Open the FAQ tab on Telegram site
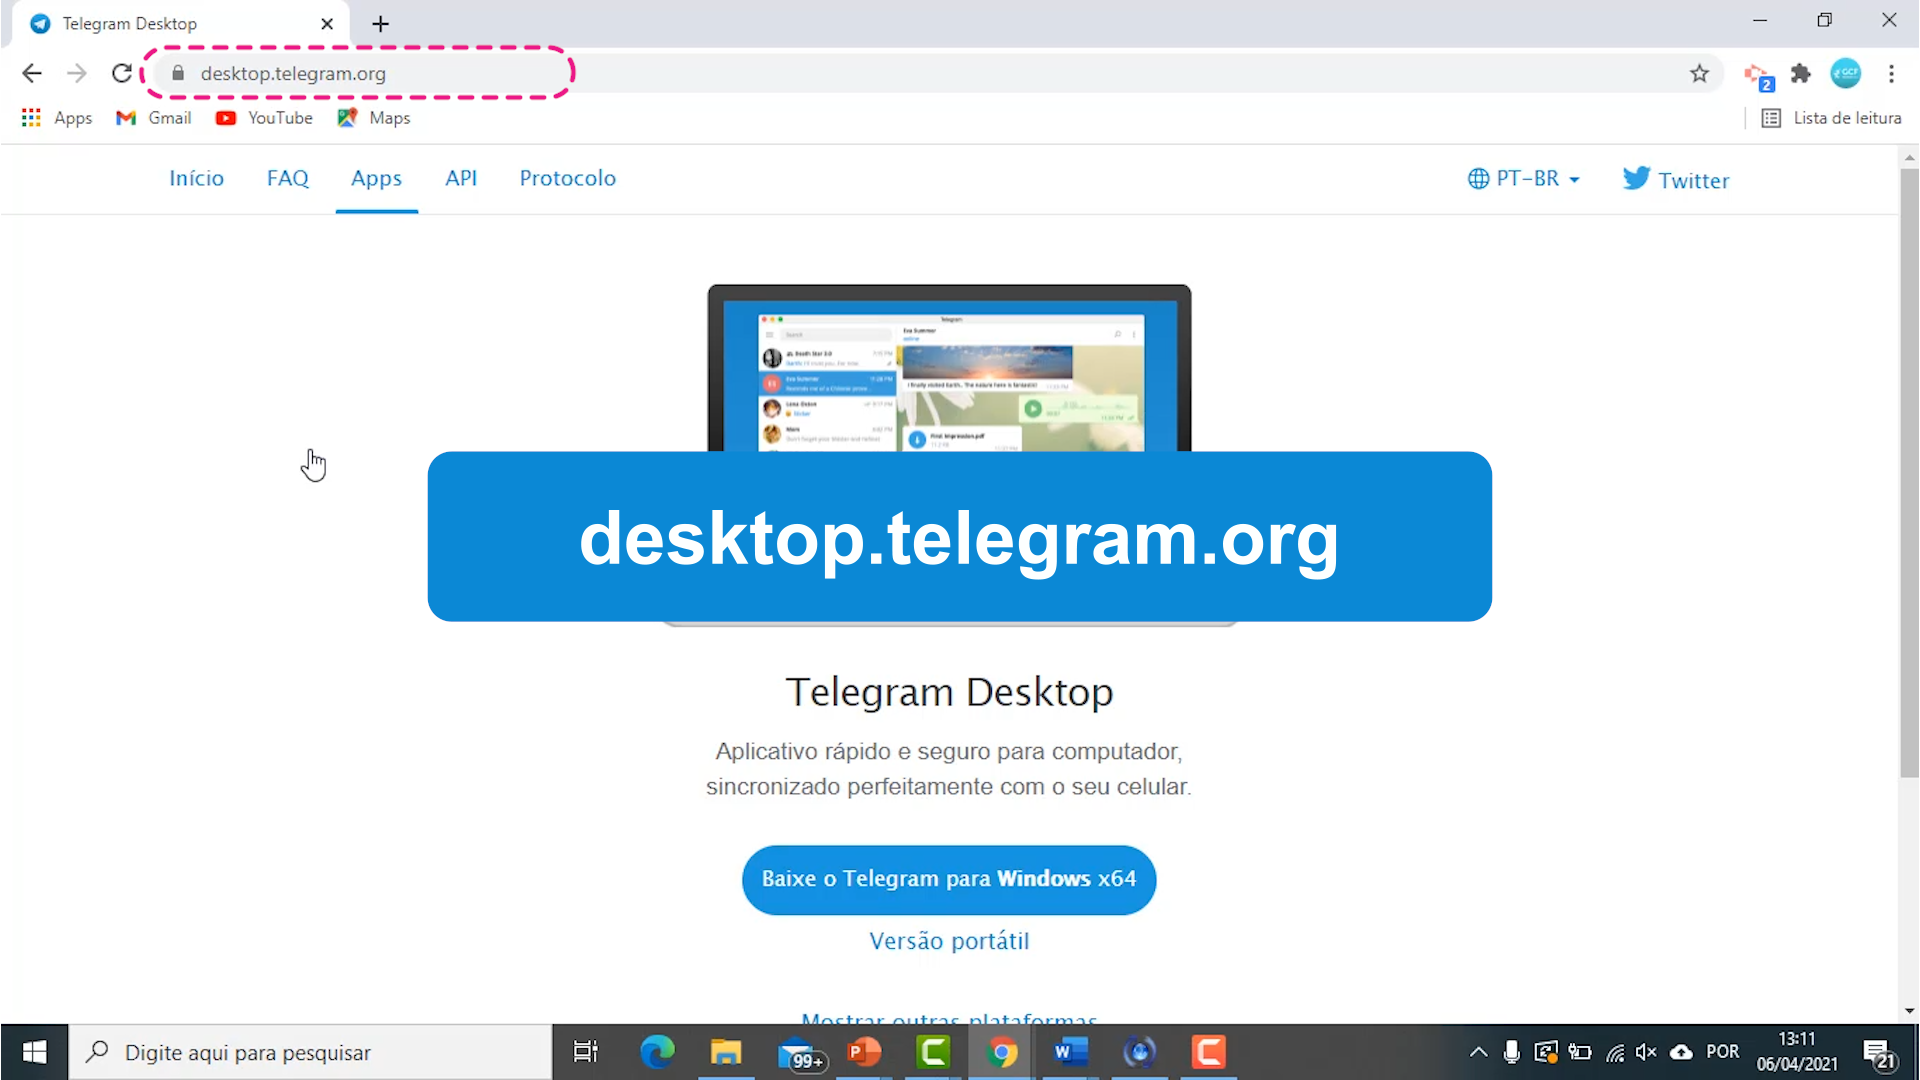Screen dimensions: 1920x1080 pyautogui.click(x=287, y=178)
